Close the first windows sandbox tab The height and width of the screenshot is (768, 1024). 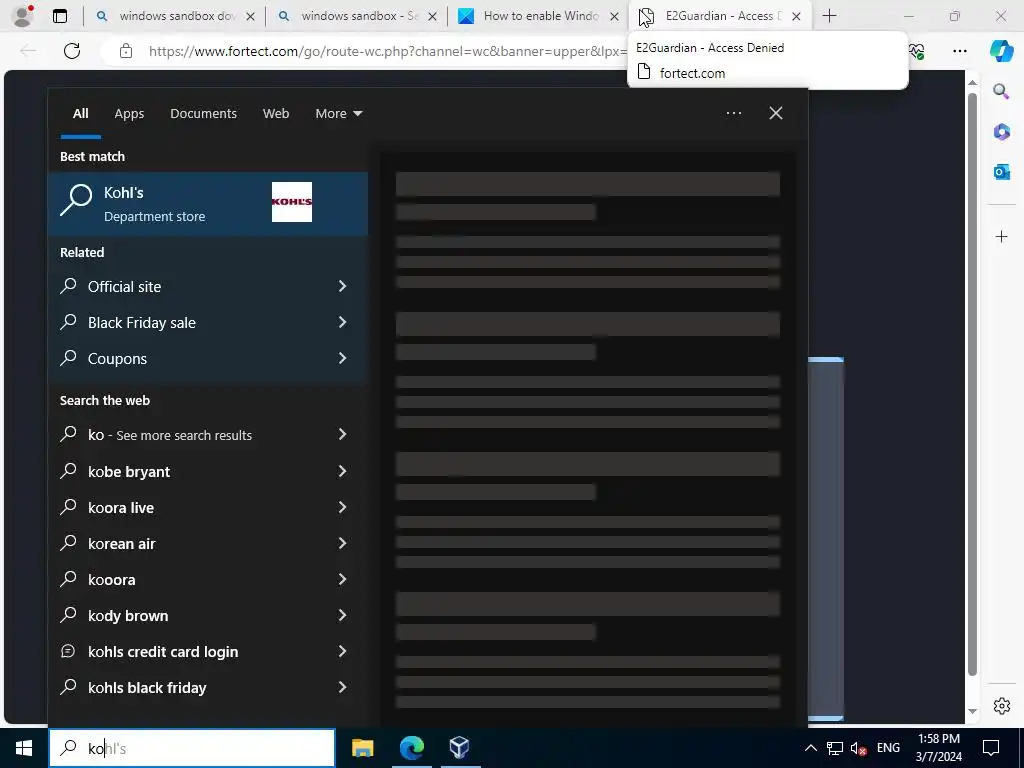pos(250,16)
